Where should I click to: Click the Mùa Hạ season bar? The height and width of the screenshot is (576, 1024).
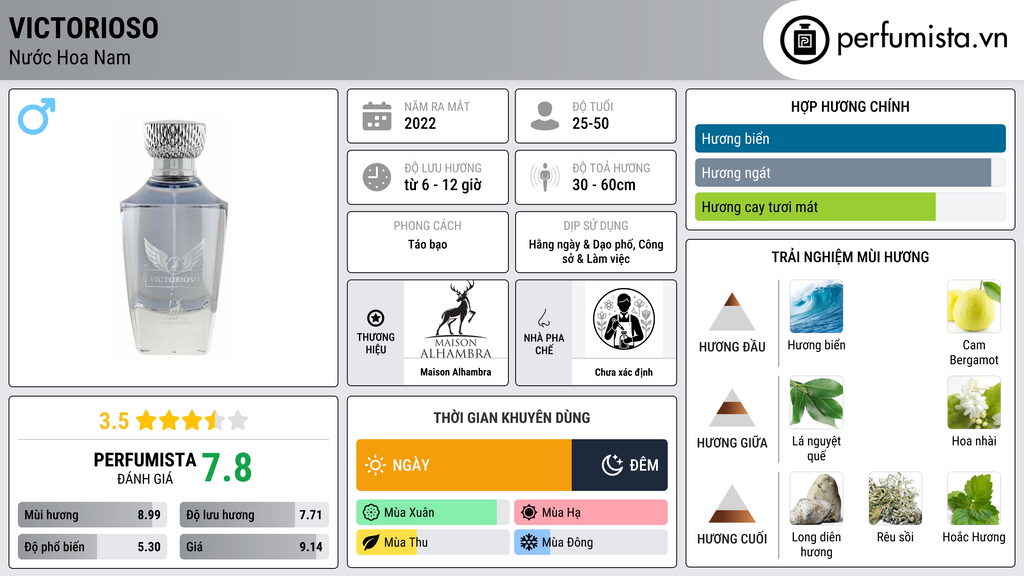591,513
